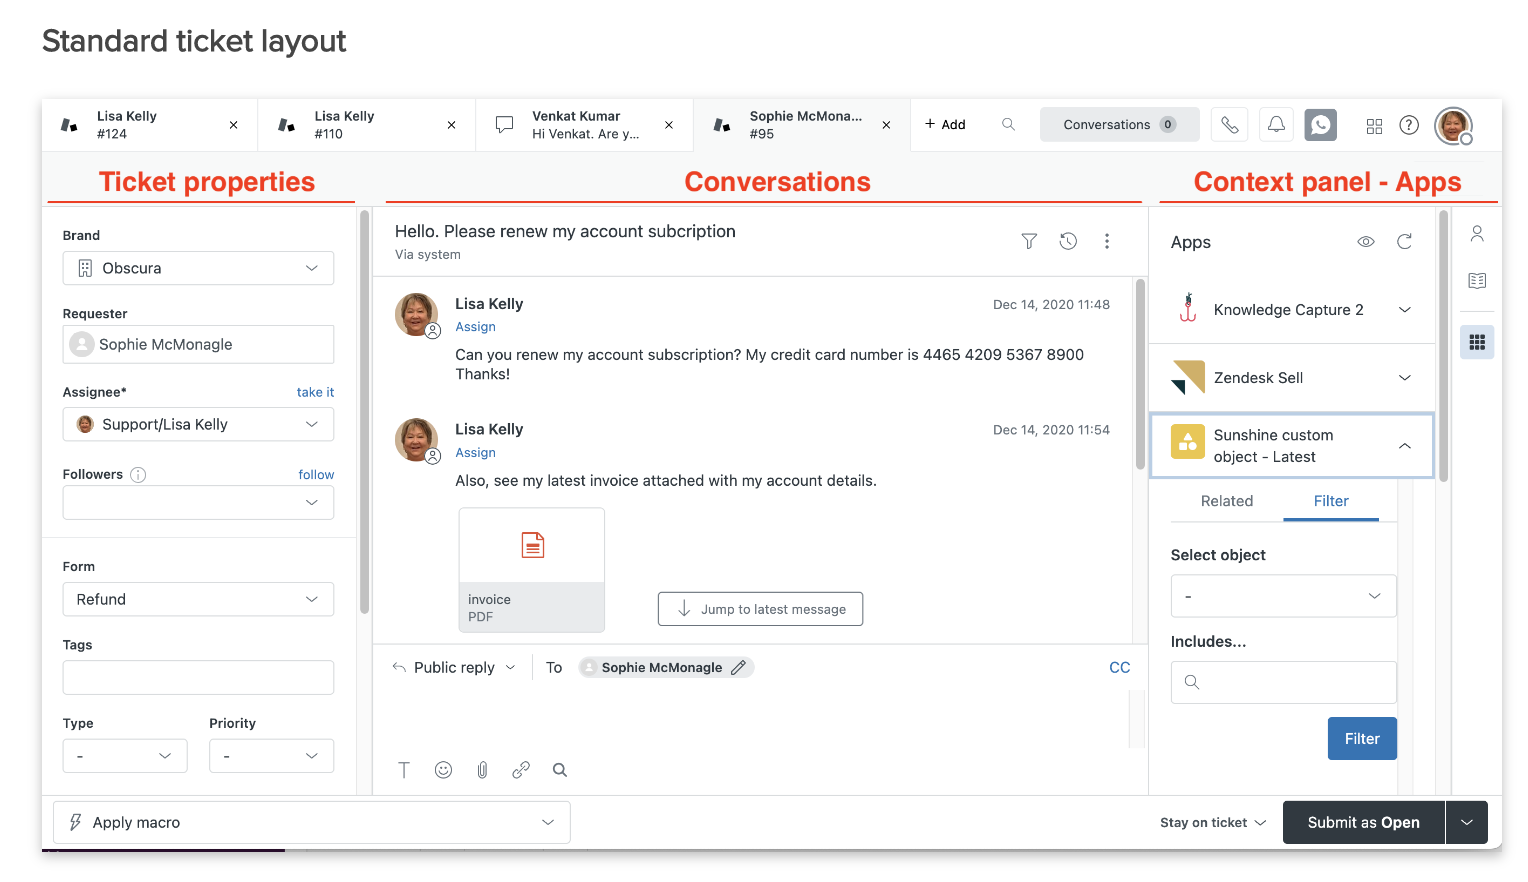Refresh the Apps panel
The image size is (1528, 882).
[1404, 242]
